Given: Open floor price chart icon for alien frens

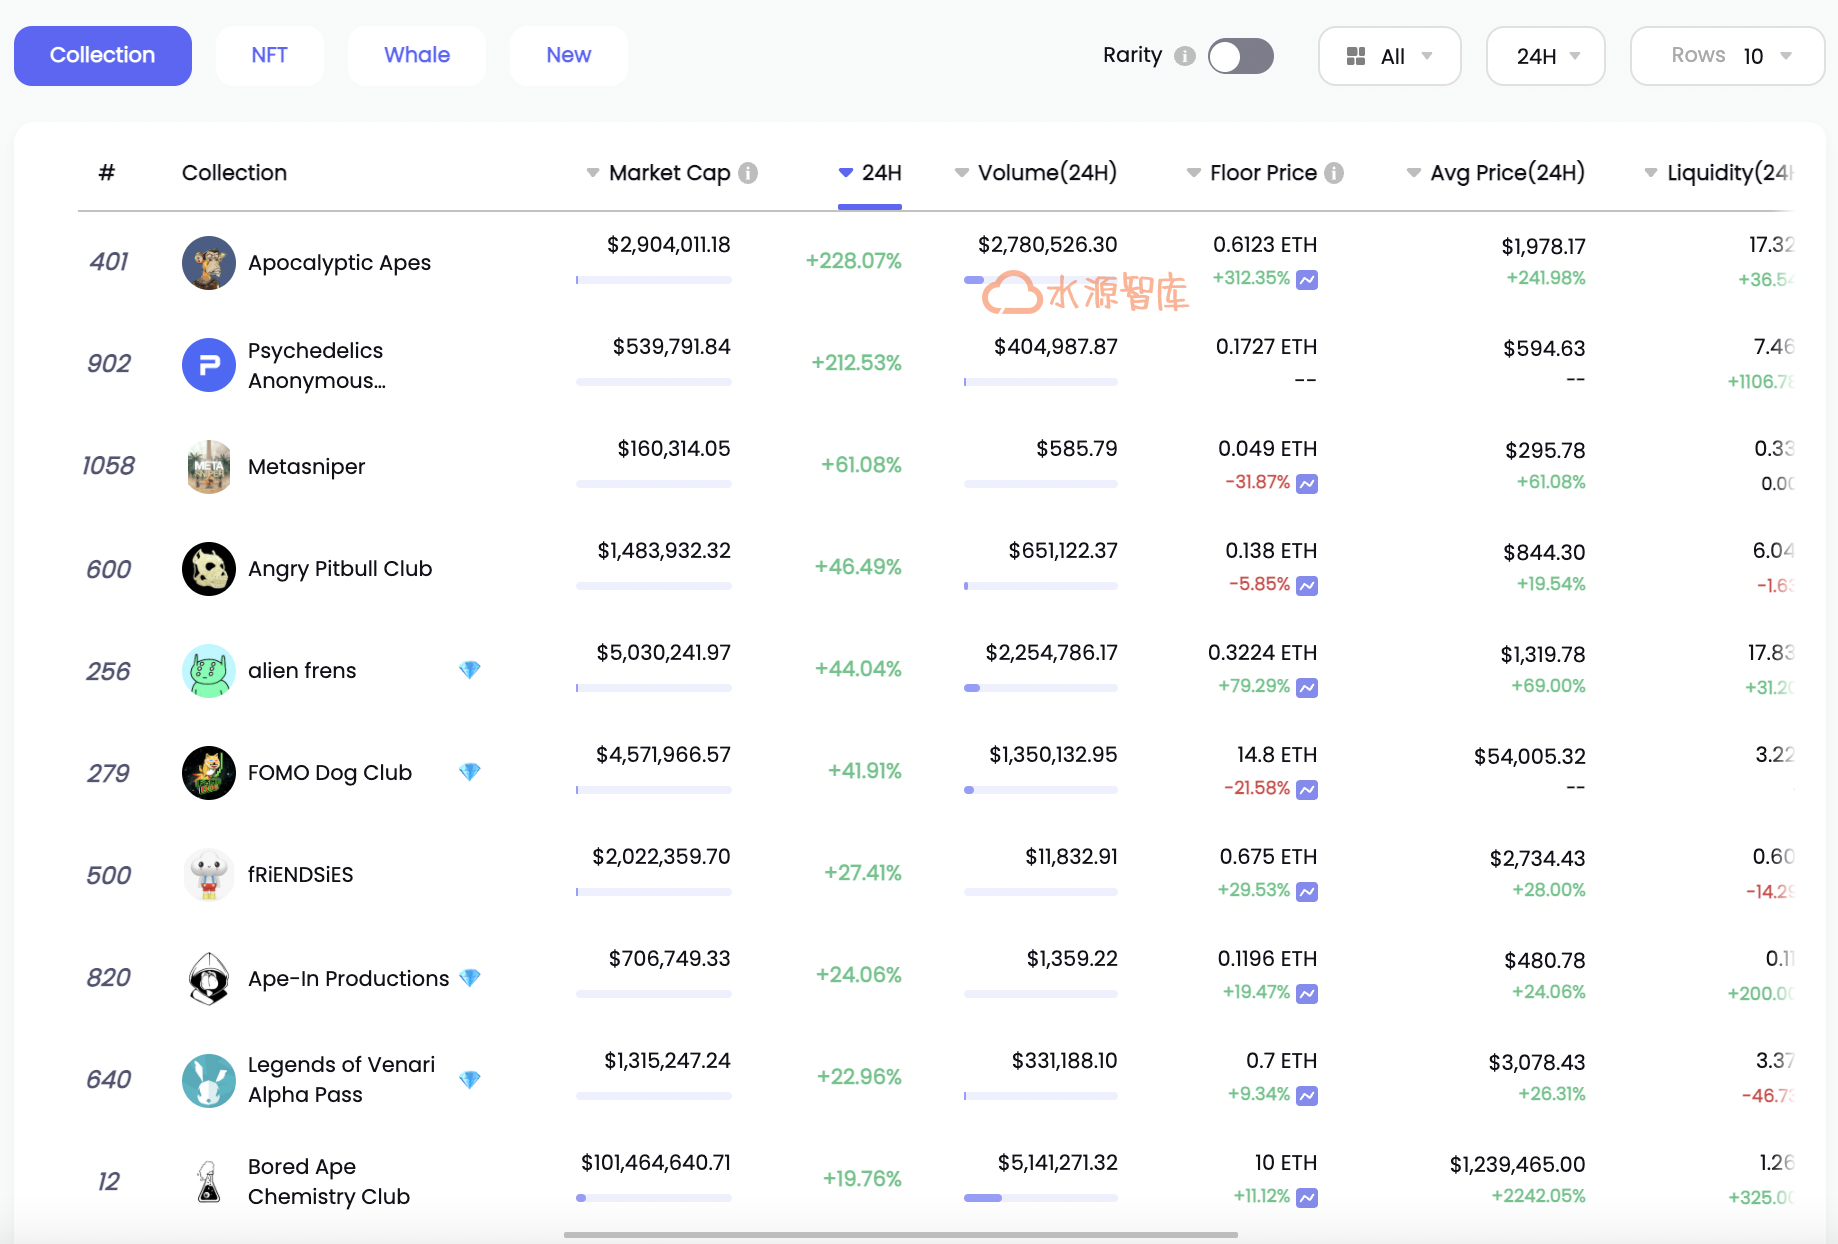Looking at the screenshot, I should 1307,688.
